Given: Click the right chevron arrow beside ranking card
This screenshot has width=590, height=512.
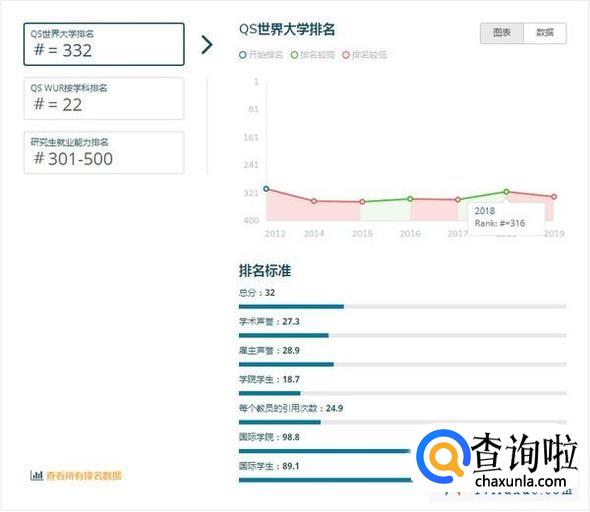Looking at the screenshot, I should coord(207,45).
